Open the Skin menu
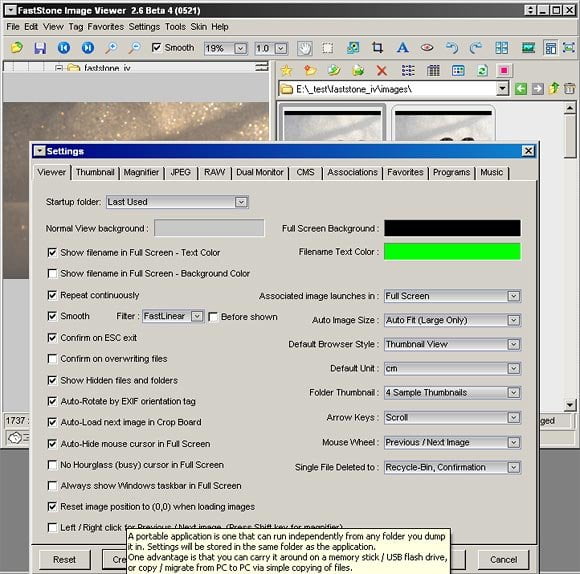This screenshot has height=574, width=580. [x=199, y=27]
